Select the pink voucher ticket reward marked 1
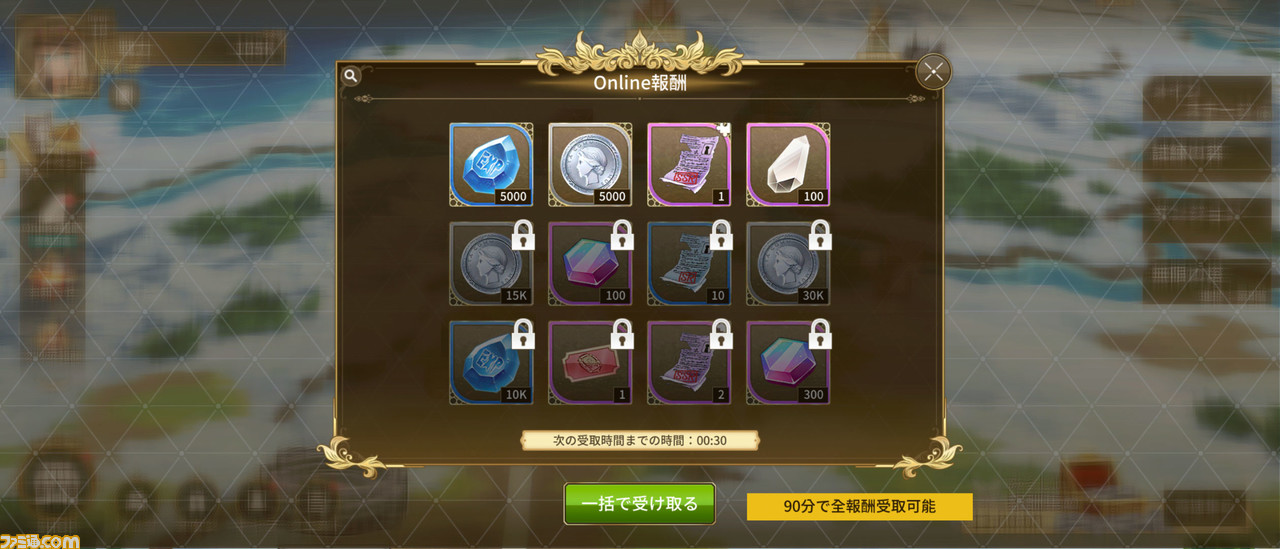 click(x=689, y=165)
